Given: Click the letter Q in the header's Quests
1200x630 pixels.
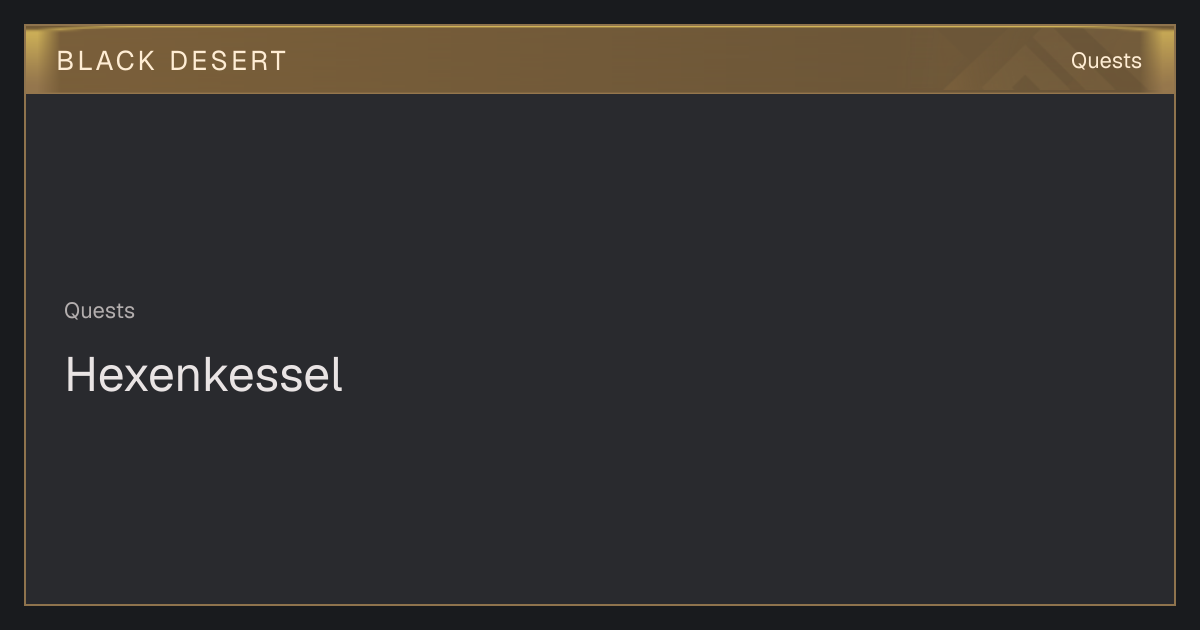Looking at the screenshot, I should pos(1080,61).
